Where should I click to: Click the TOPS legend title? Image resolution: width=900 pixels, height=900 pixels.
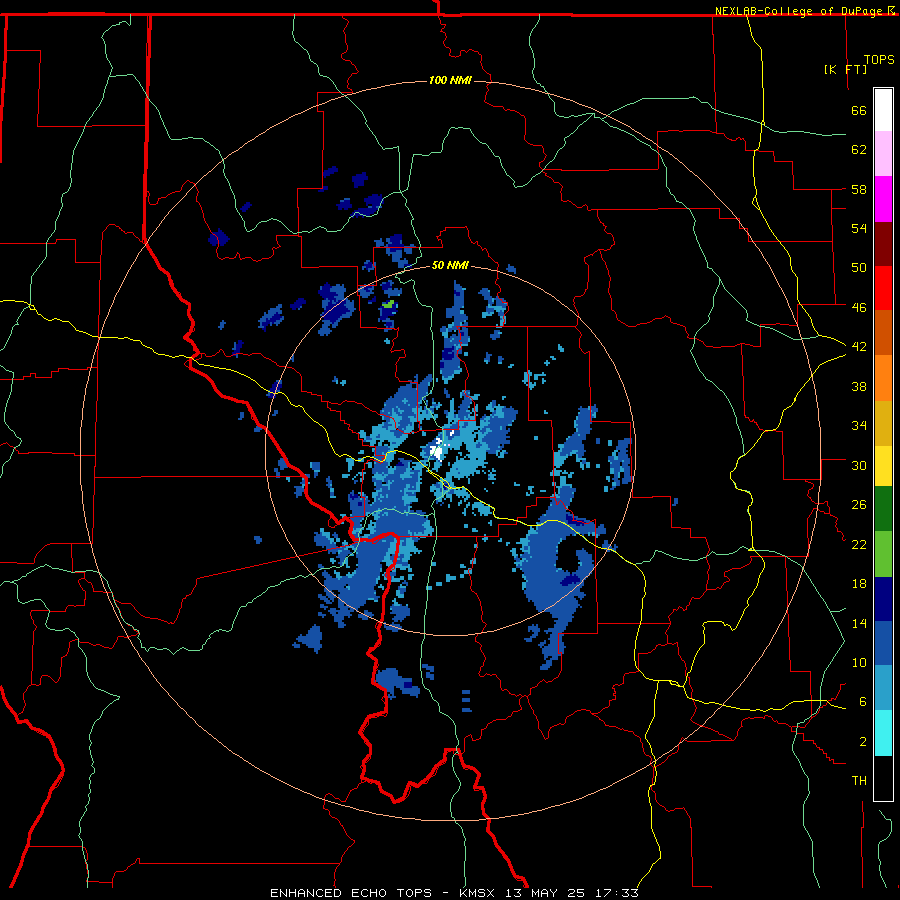tap(879, 59)
